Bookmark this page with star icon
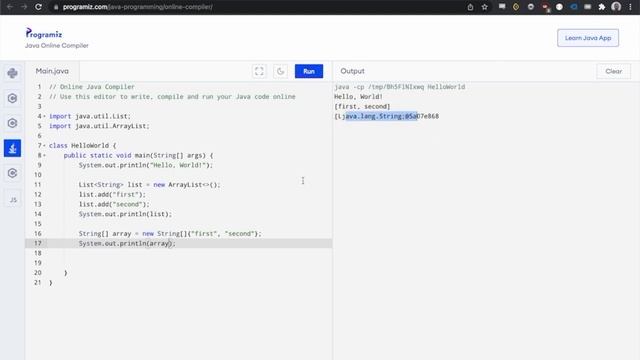This screenshot has width=640, height=360. point(484,7)
